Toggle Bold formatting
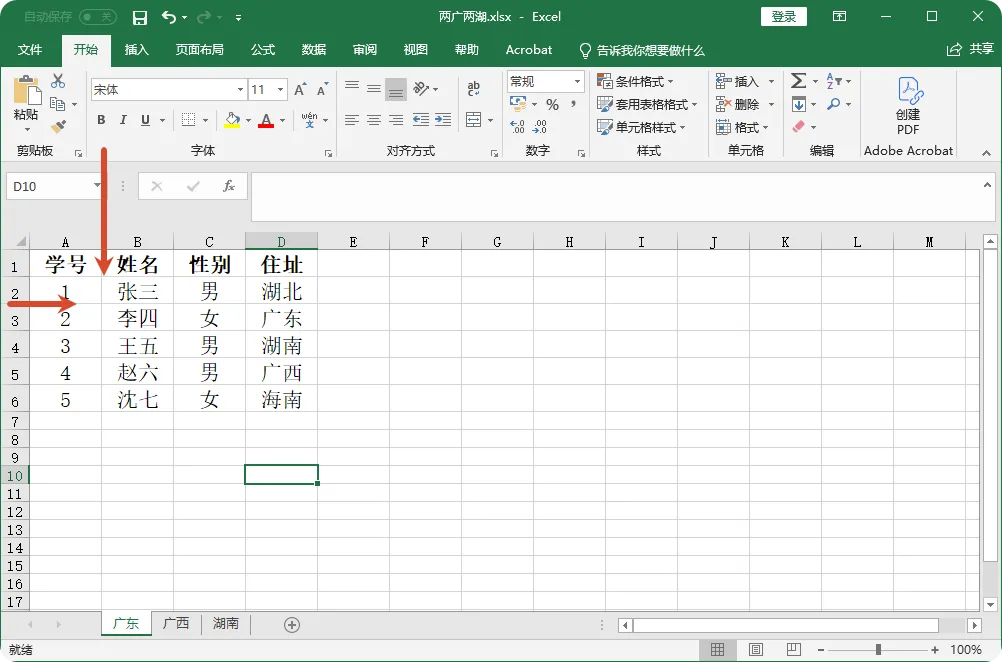Image resolution: width=1002 pixels, height=662 pixels. click(101, 119)
